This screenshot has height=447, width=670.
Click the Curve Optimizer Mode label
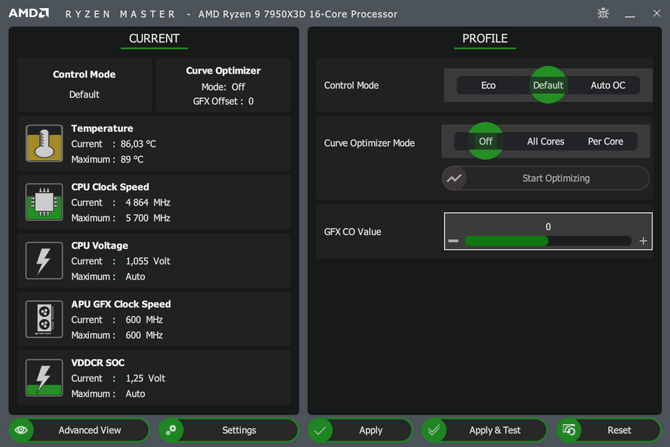click(369, 143)
